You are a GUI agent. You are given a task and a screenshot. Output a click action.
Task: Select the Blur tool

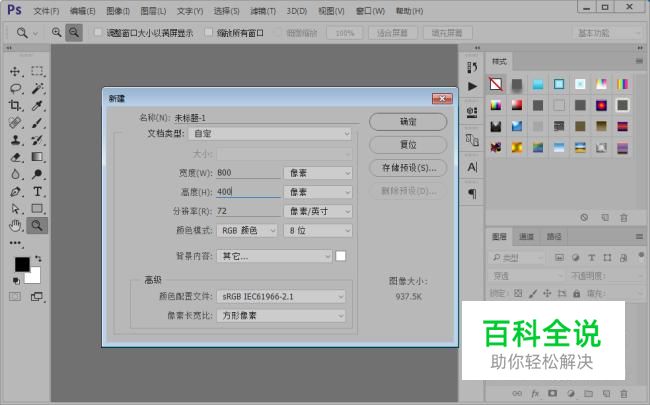15,174
